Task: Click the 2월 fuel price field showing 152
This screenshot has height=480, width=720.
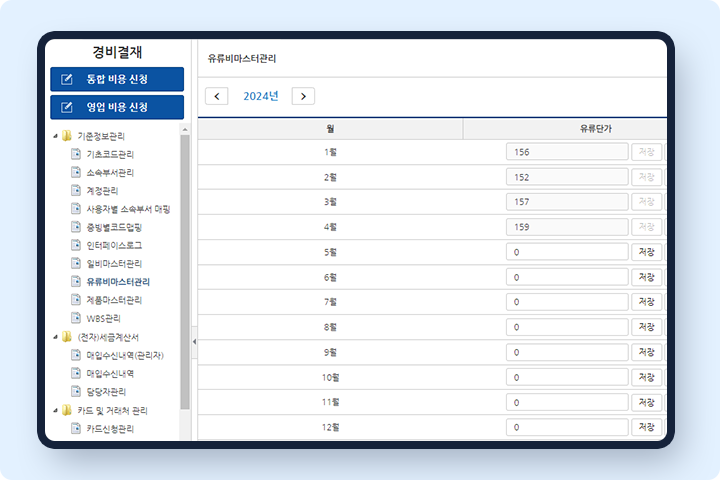Action: point(567,177)
